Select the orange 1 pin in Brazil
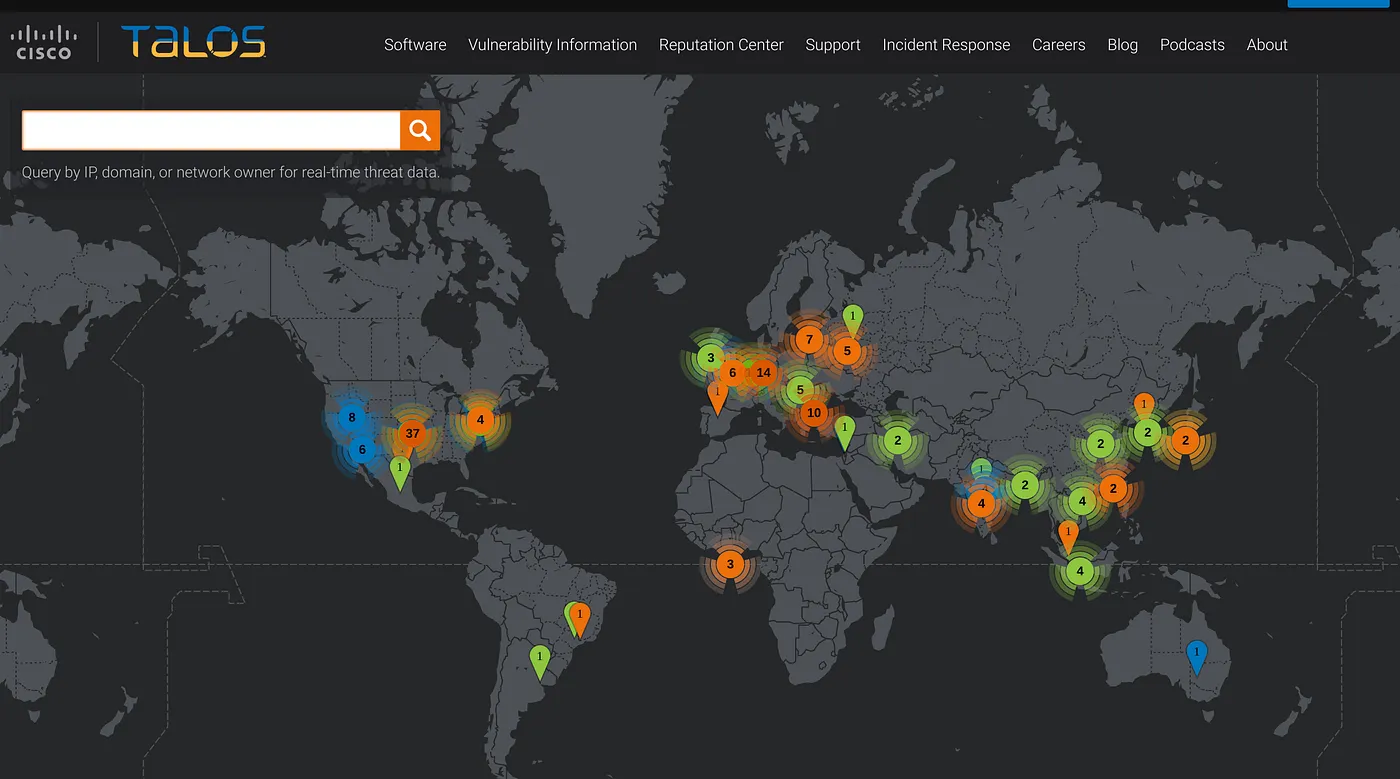This screenshot has width=1400, height=779. [x=580, y=619]
